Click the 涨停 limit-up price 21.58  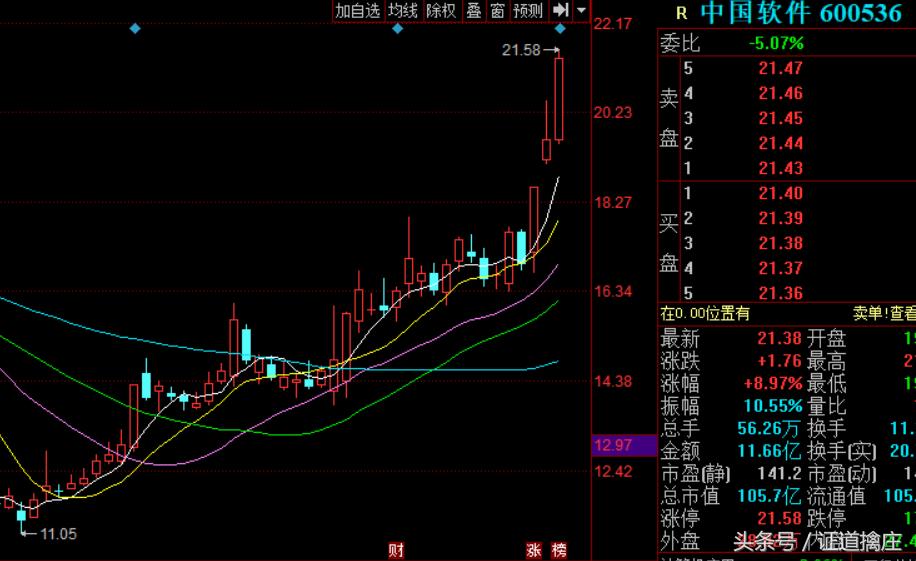click(779, 519)
